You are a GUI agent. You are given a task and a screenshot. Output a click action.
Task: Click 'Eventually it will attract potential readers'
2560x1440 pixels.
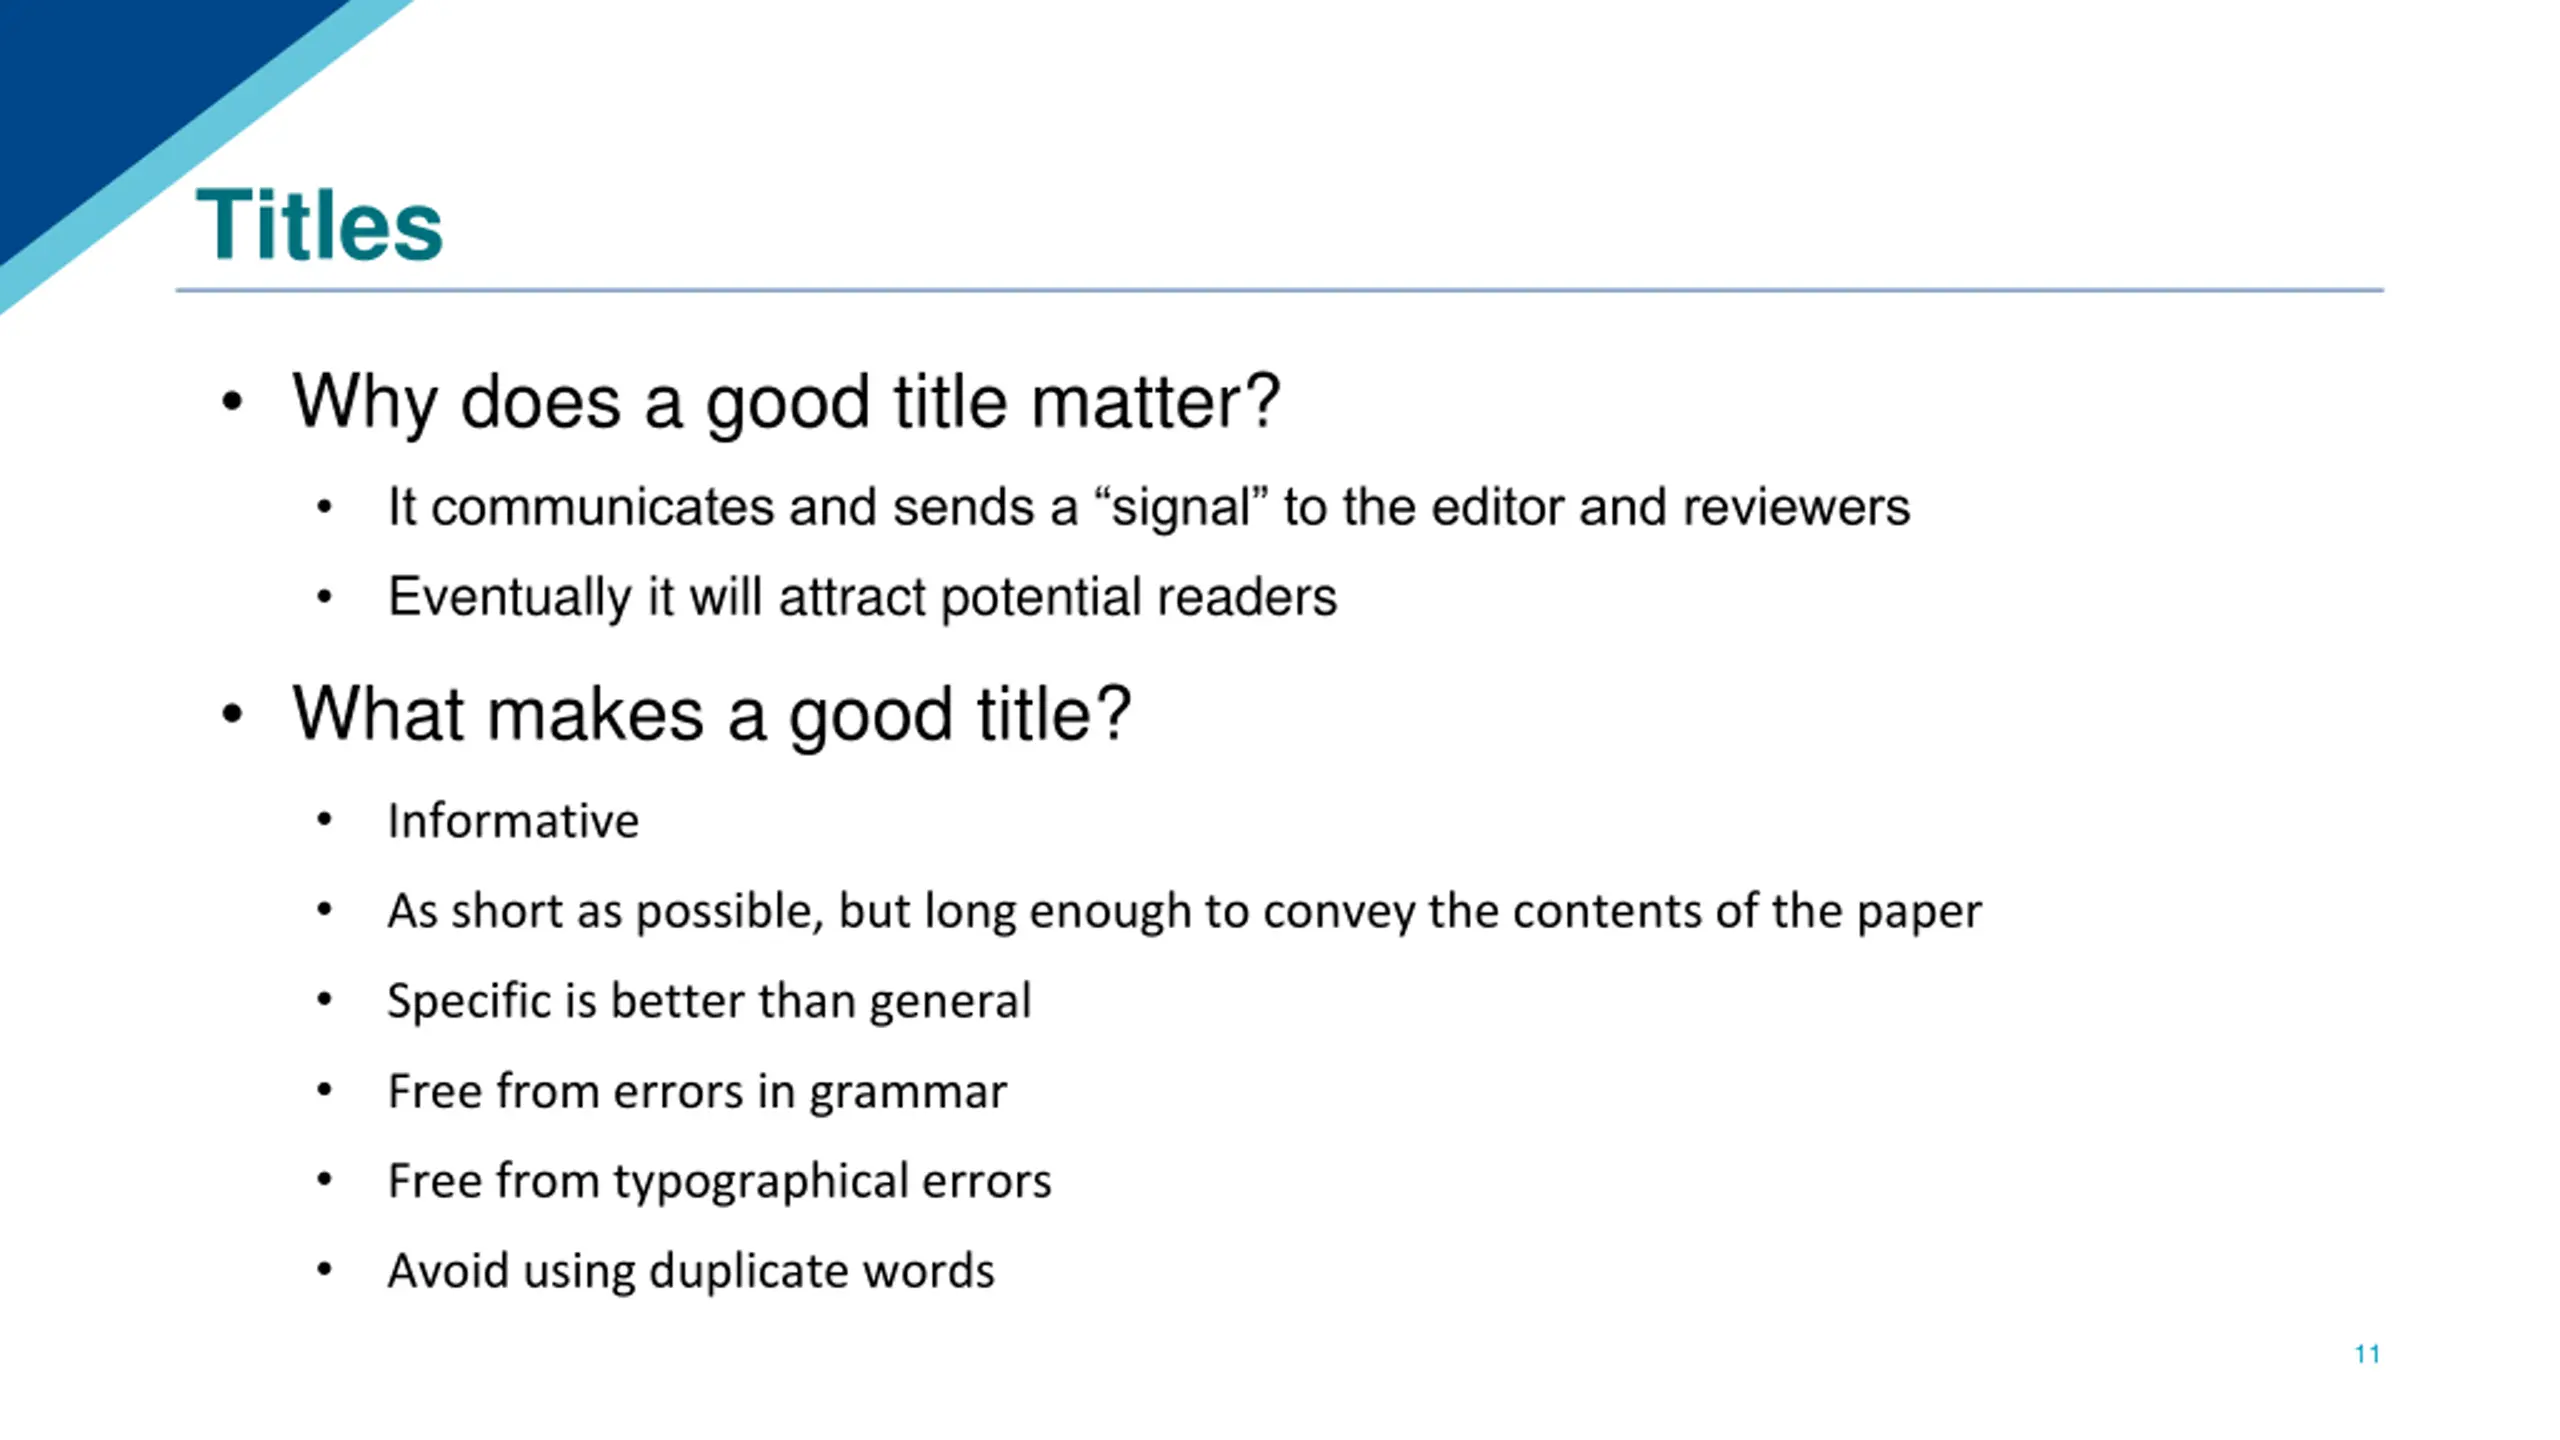(862, 598)
